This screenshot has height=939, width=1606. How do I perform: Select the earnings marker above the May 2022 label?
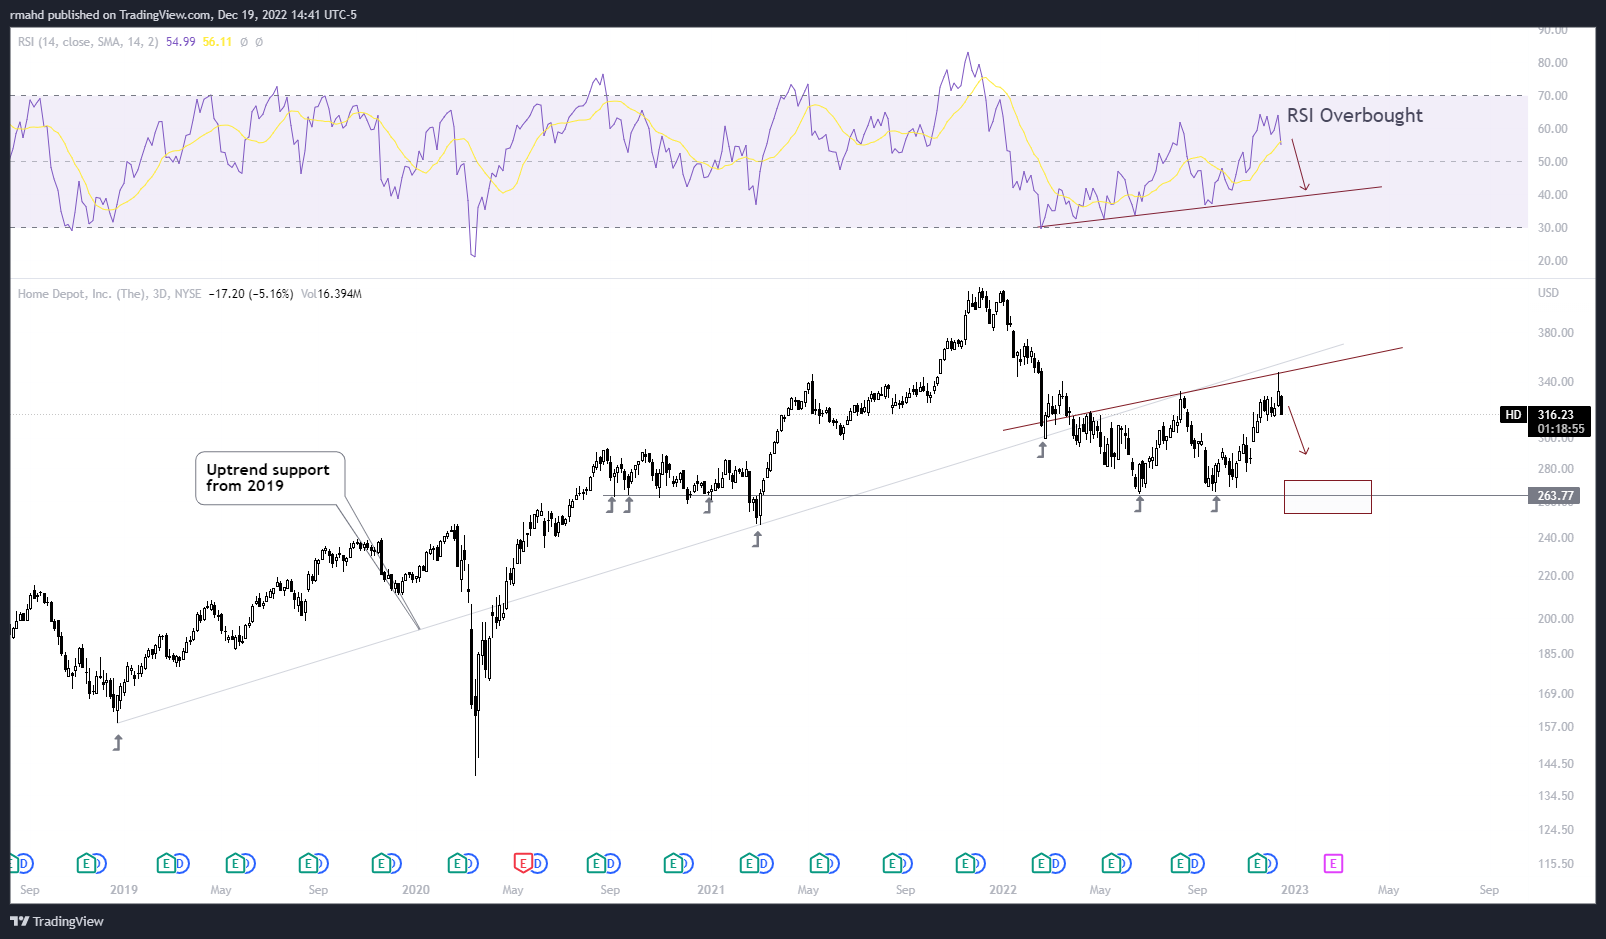(x=1111, y=863)
